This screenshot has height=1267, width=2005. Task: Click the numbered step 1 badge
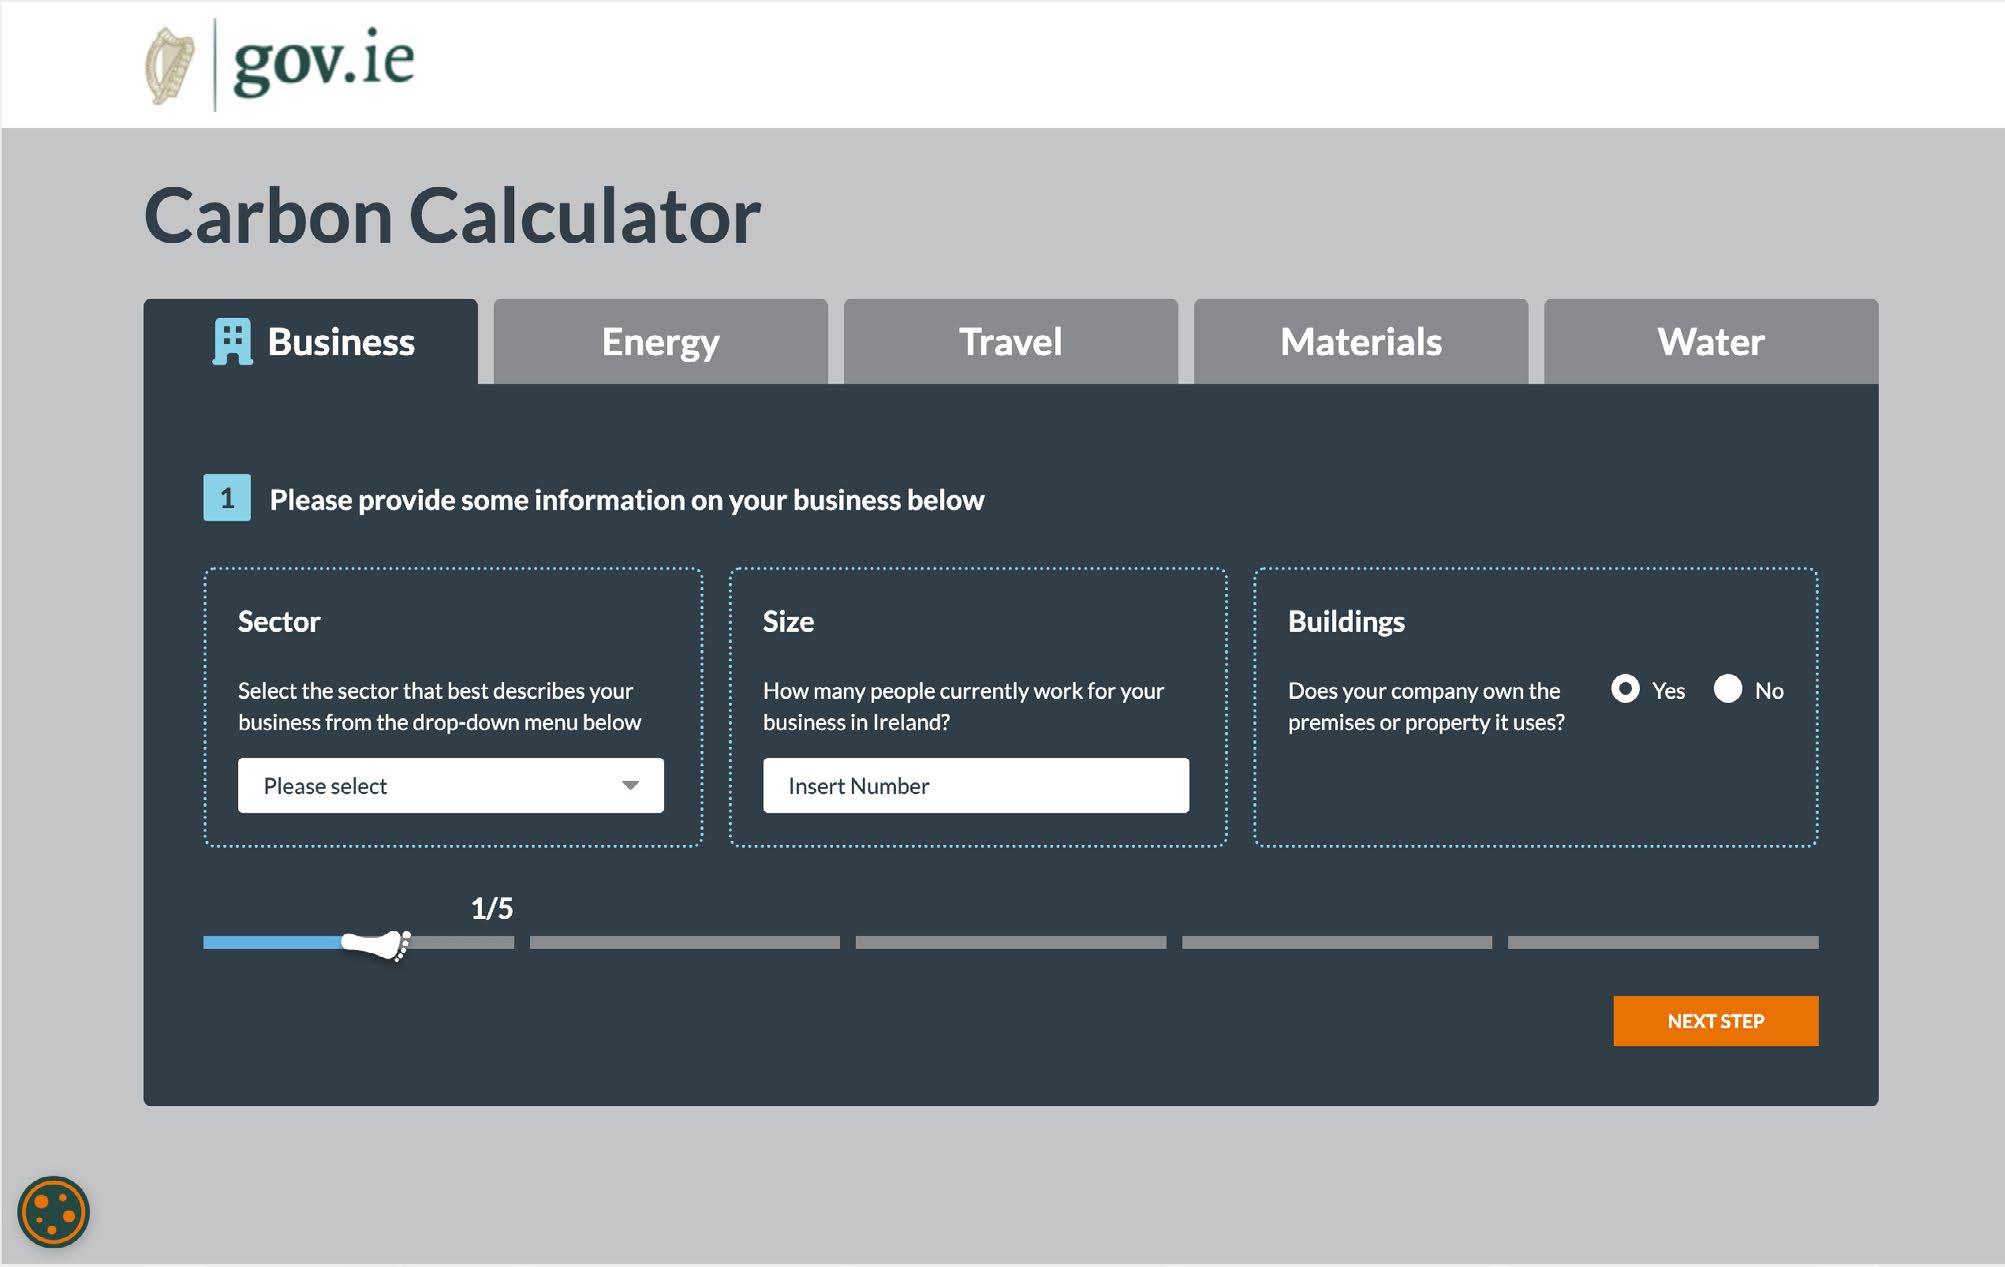point(227,498)
